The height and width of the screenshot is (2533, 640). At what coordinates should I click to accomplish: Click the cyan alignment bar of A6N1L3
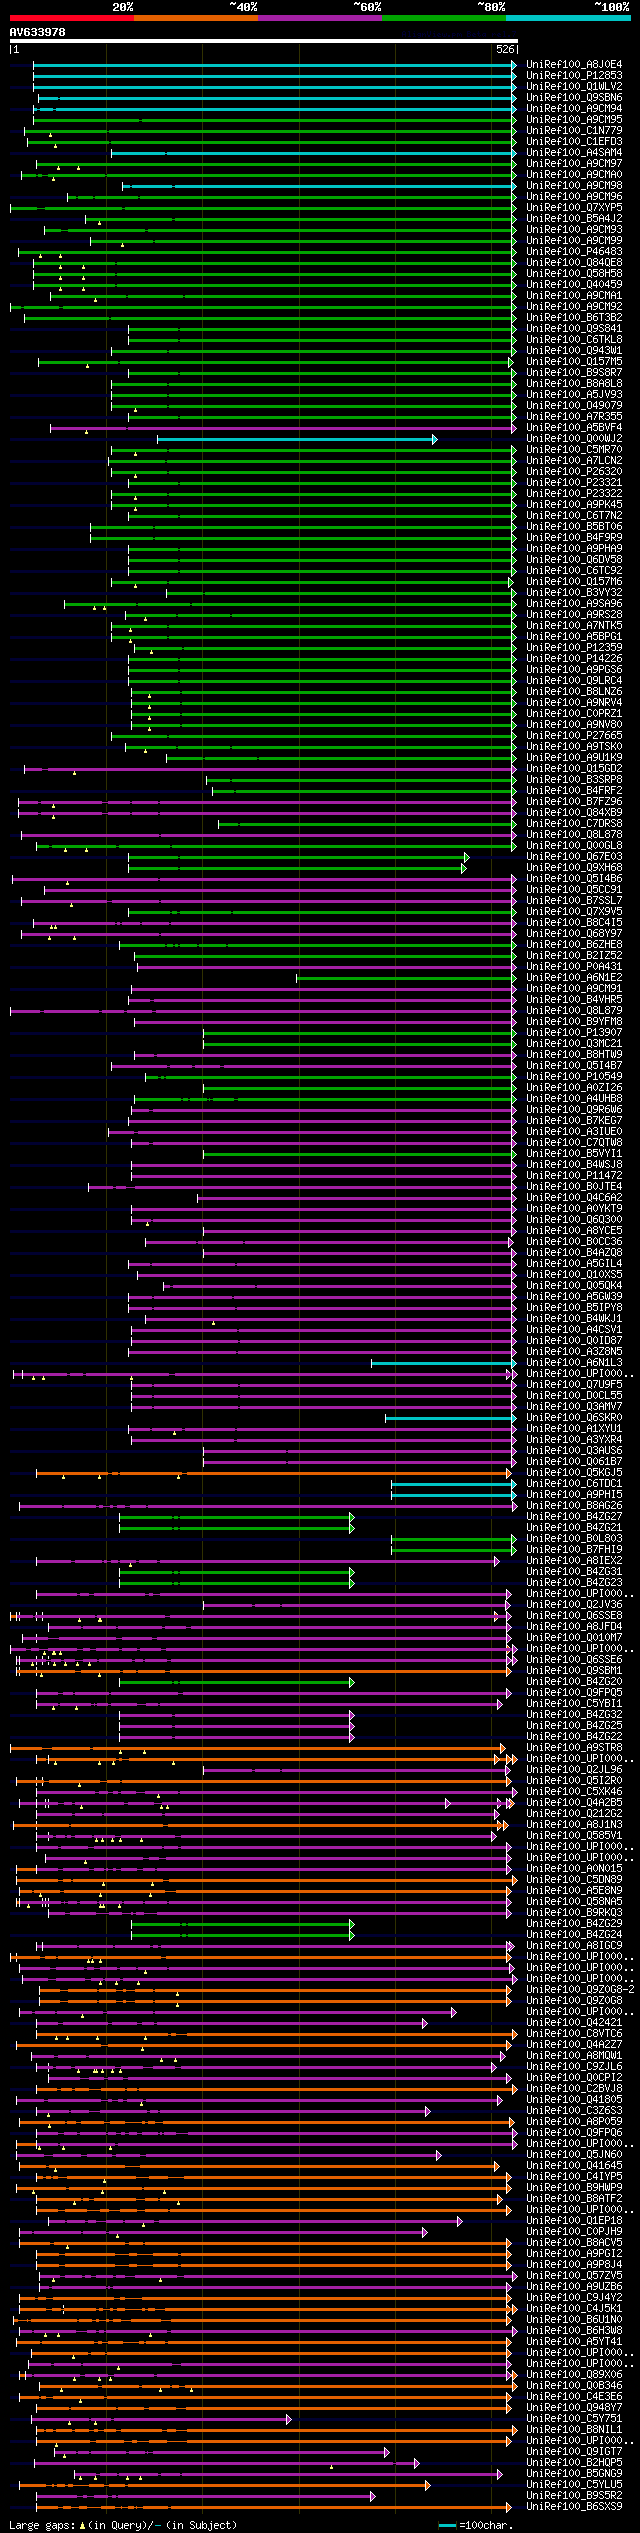(443, 1363)
